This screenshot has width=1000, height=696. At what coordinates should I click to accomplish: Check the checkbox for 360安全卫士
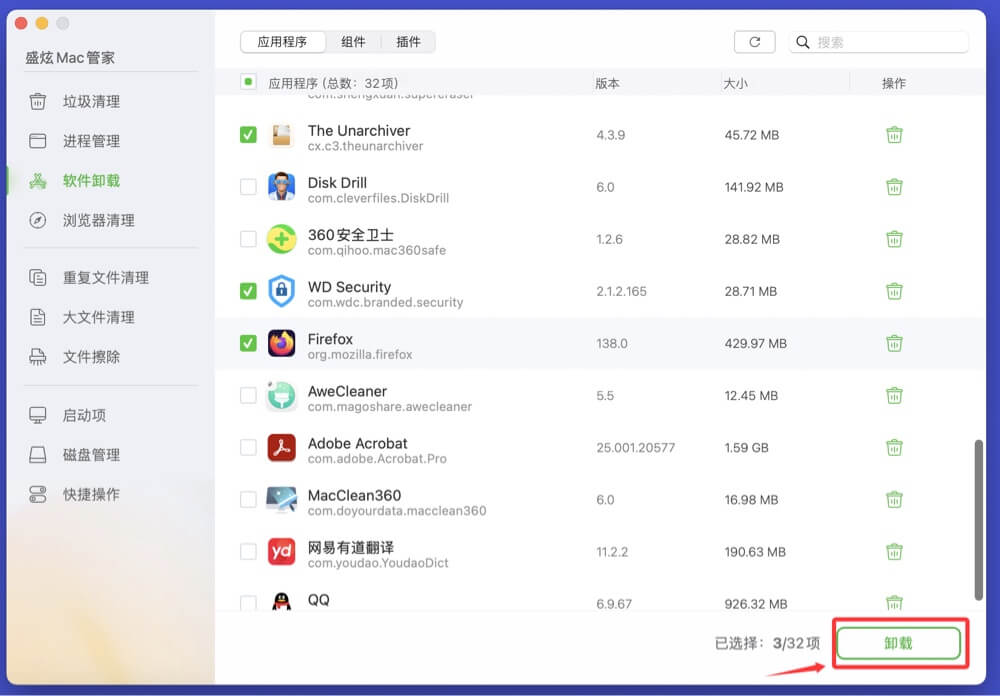click(247, 238)
